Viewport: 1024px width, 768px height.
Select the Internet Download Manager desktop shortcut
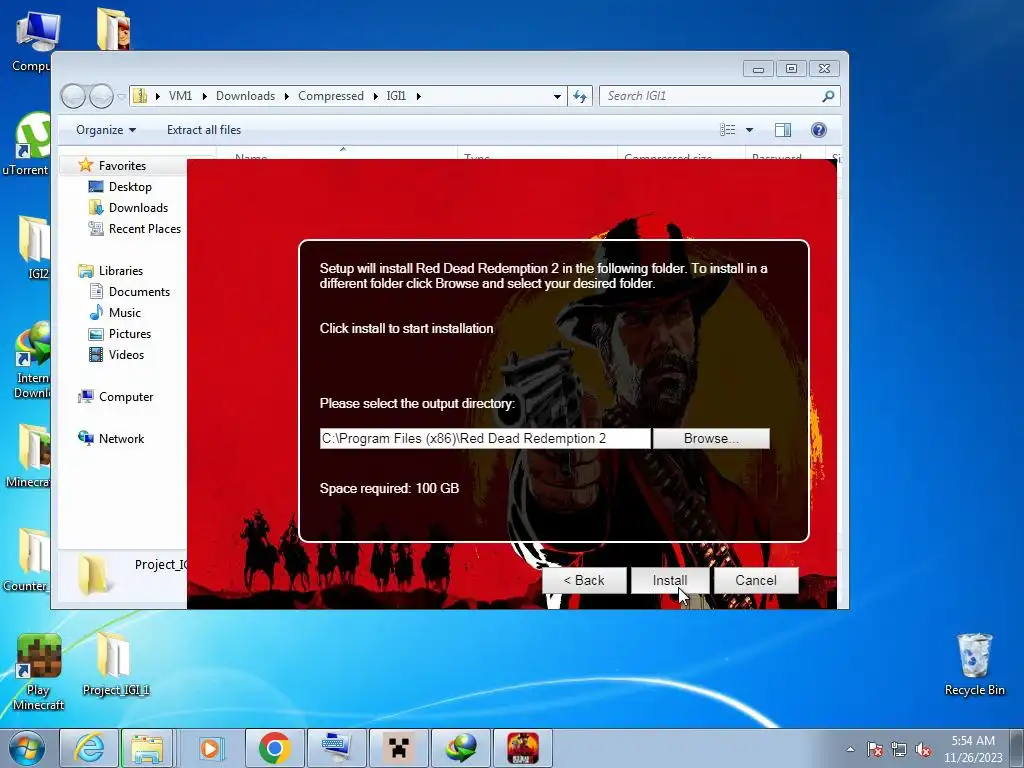(33, 360)
